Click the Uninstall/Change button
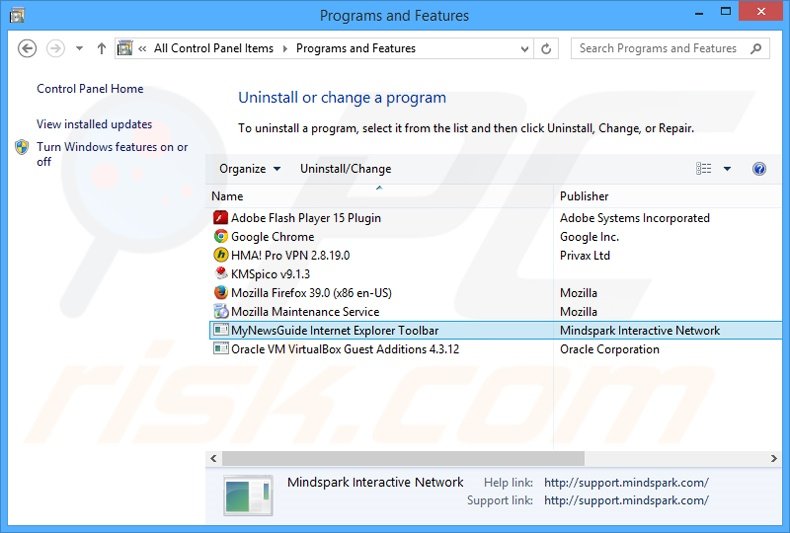 [346, 169]
